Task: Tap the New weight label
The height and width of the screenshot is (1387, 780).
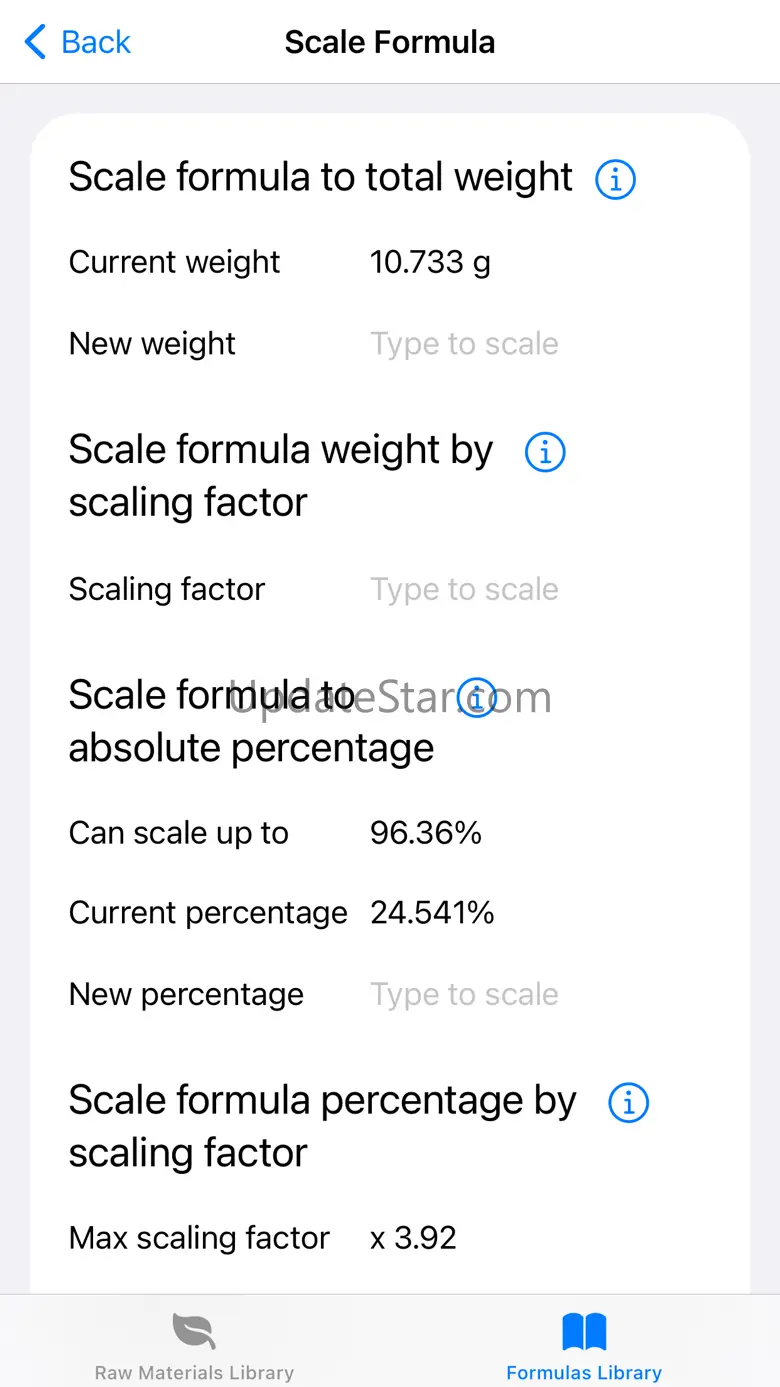Action: click(152, 344)
